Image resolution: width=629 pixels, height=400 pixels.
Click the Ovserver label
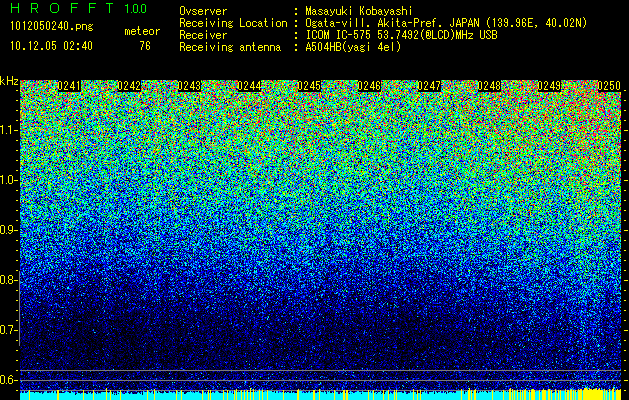click(x=203, y=12)
